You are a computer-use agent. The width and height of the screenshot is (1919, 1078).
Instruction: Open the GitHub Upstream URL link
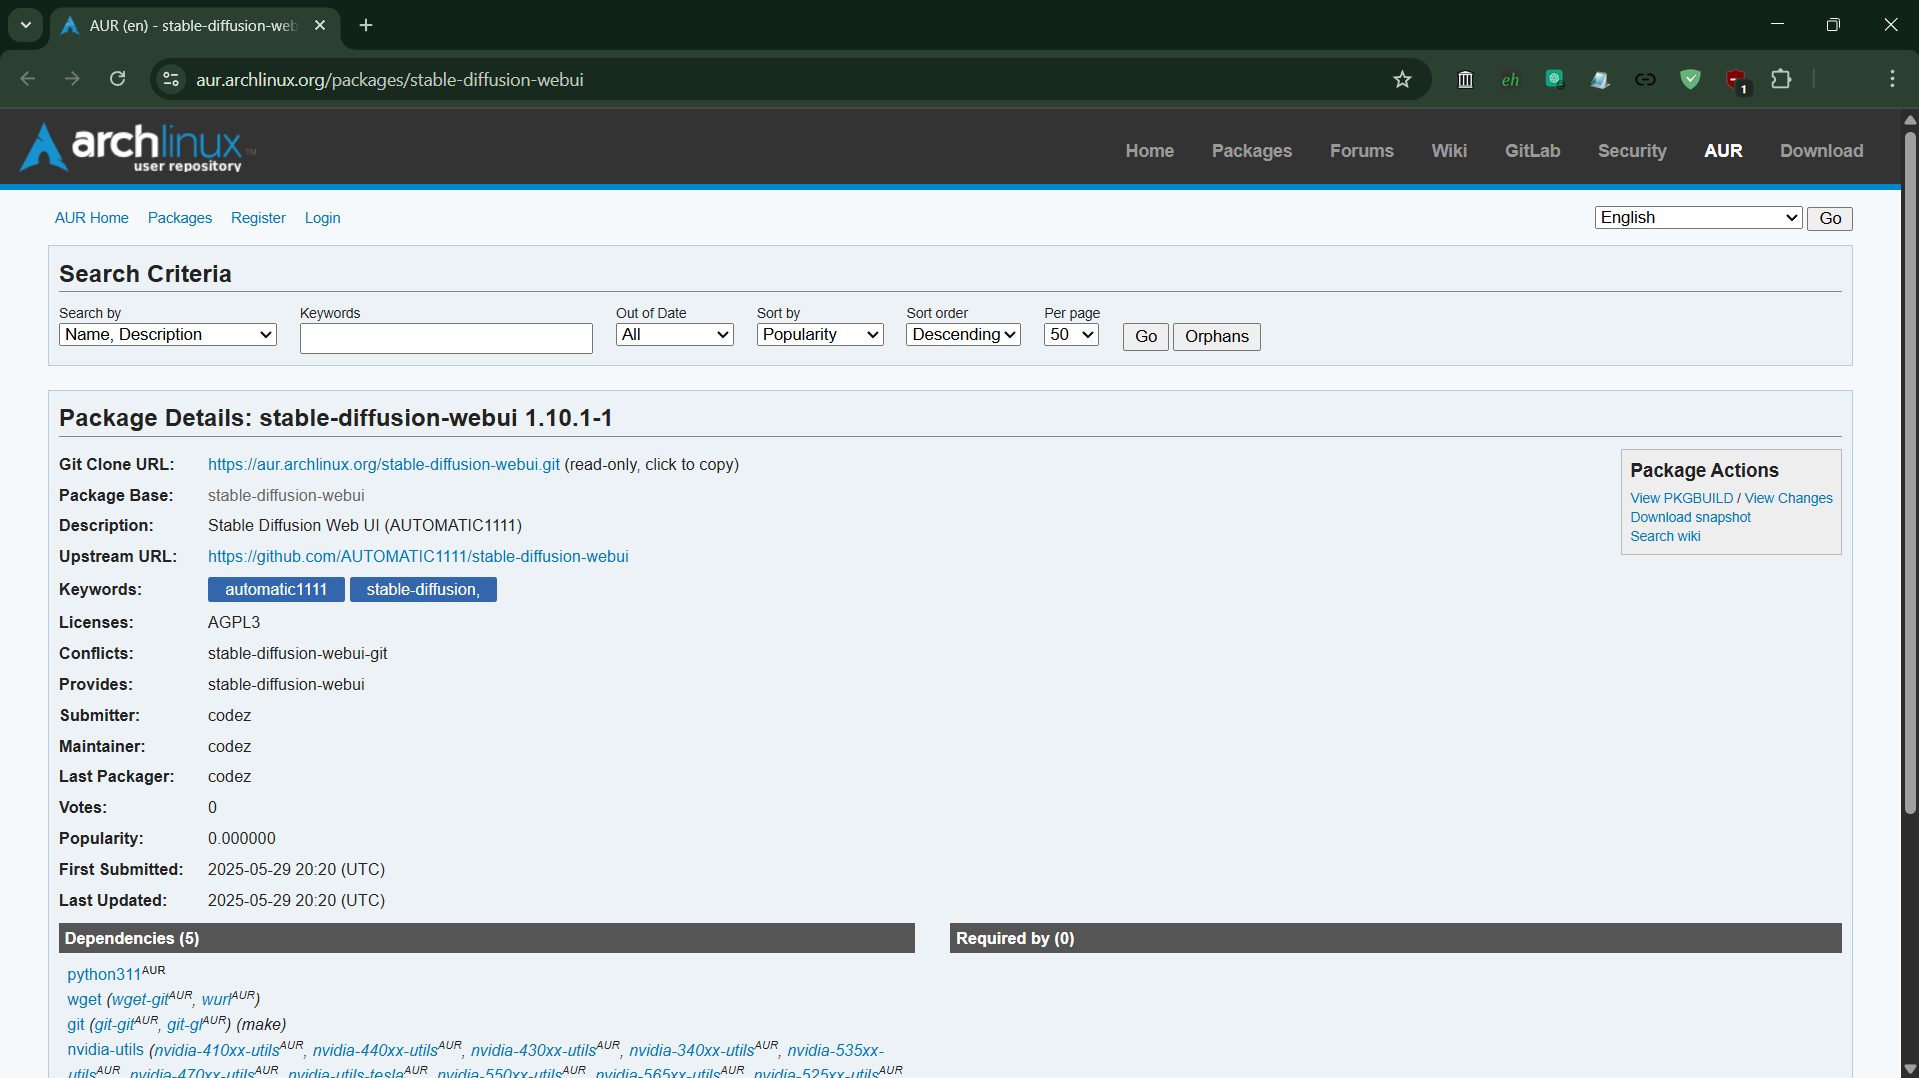418,556
